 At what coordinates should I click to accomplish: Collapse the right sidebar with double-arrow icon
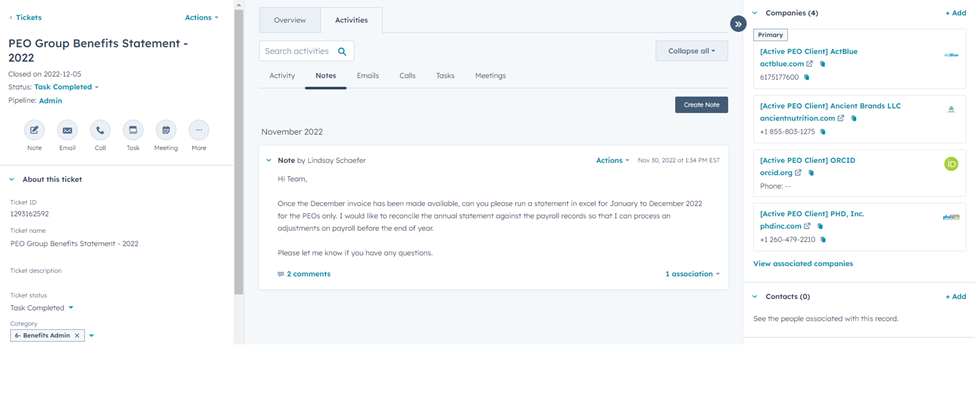(x=738, y=24)
